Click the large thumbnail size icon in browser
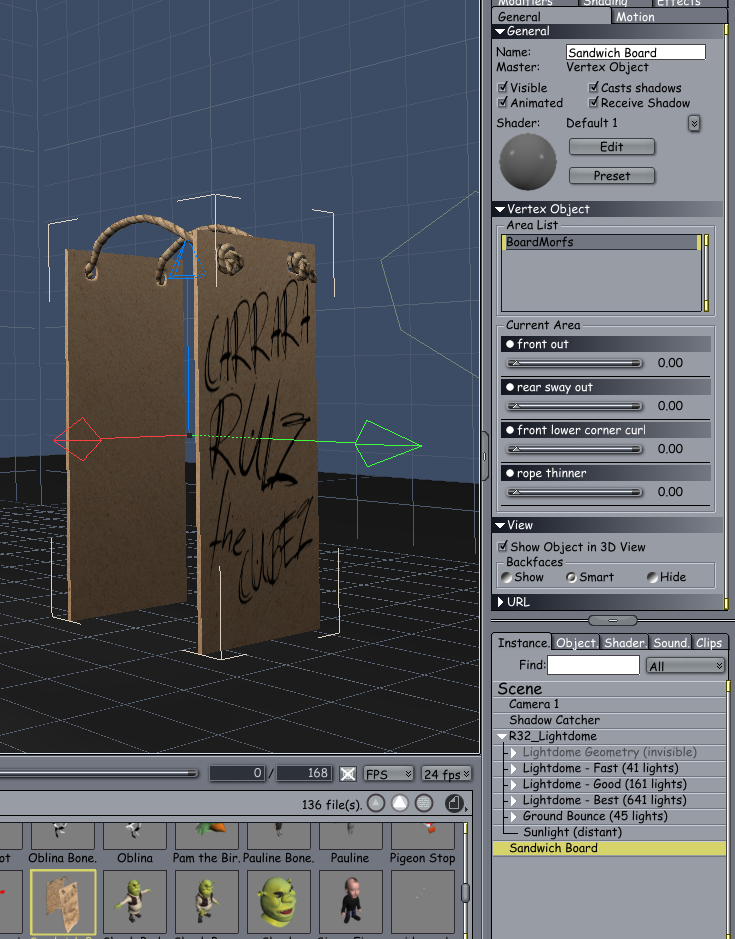The height and width of the screenshot is (939, 735). [x=400, y=803]
